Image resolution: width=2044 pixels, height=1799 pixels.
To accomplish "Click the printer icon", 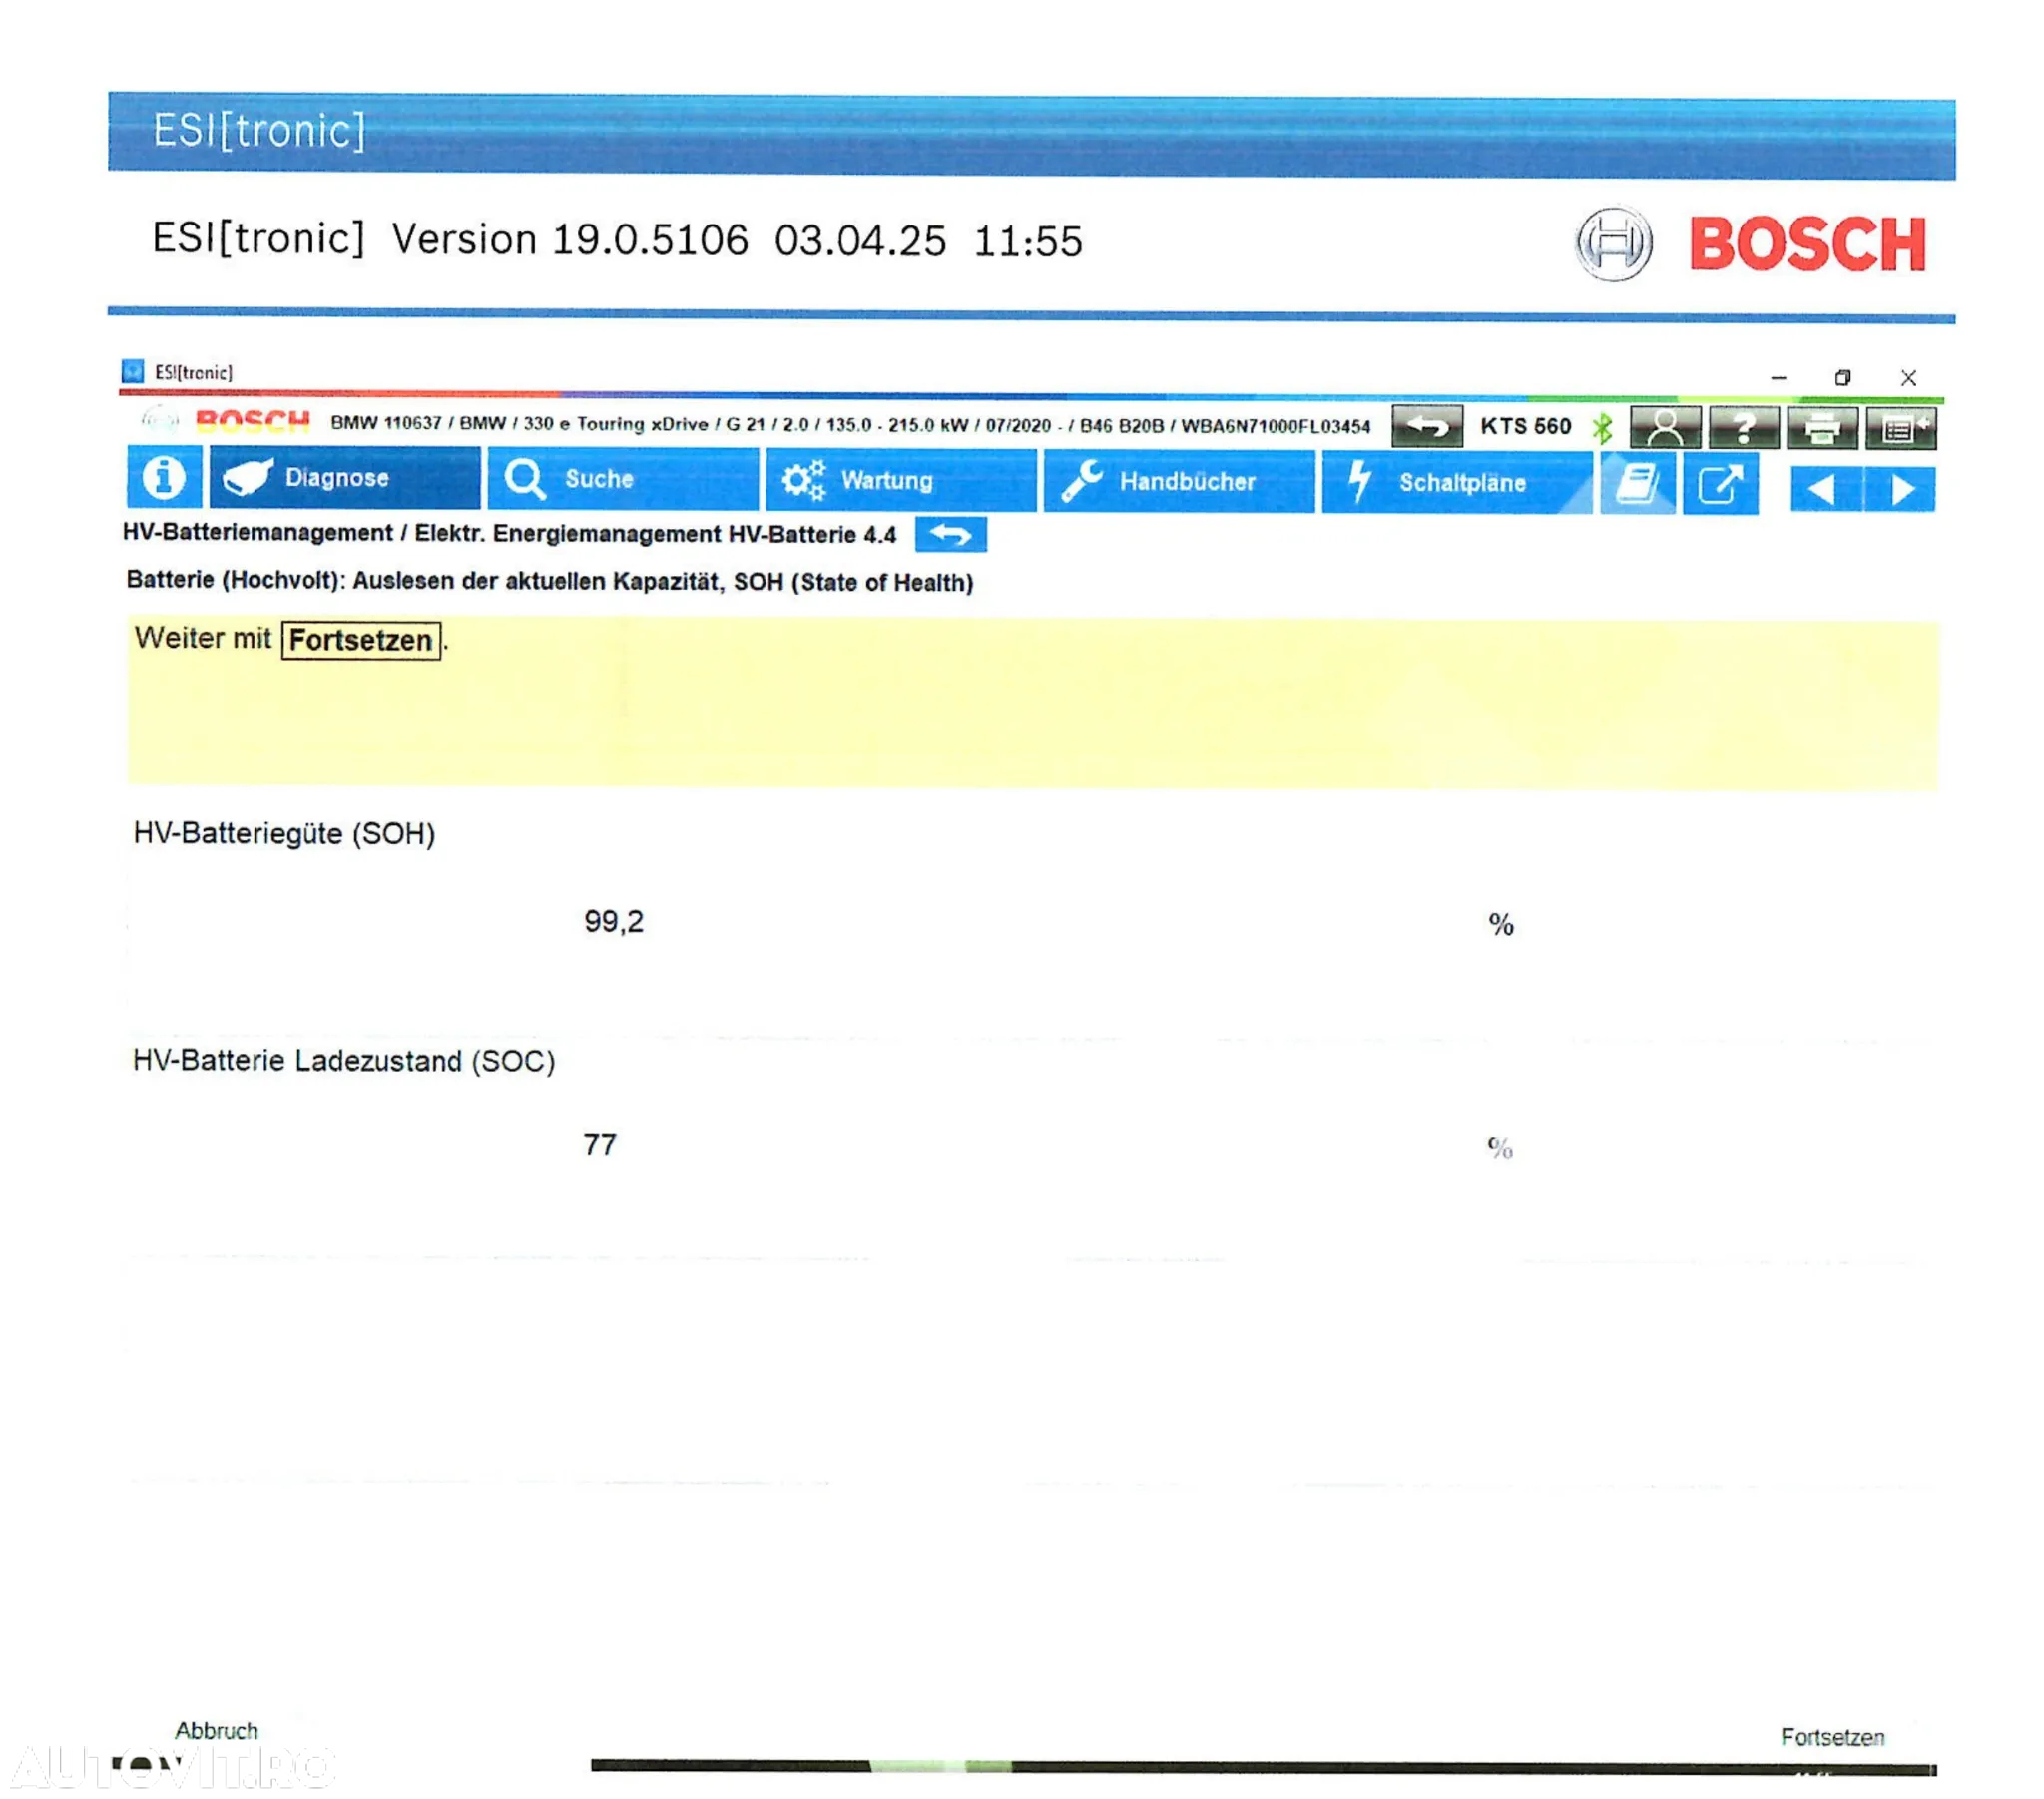I will tap(1822, 429).
